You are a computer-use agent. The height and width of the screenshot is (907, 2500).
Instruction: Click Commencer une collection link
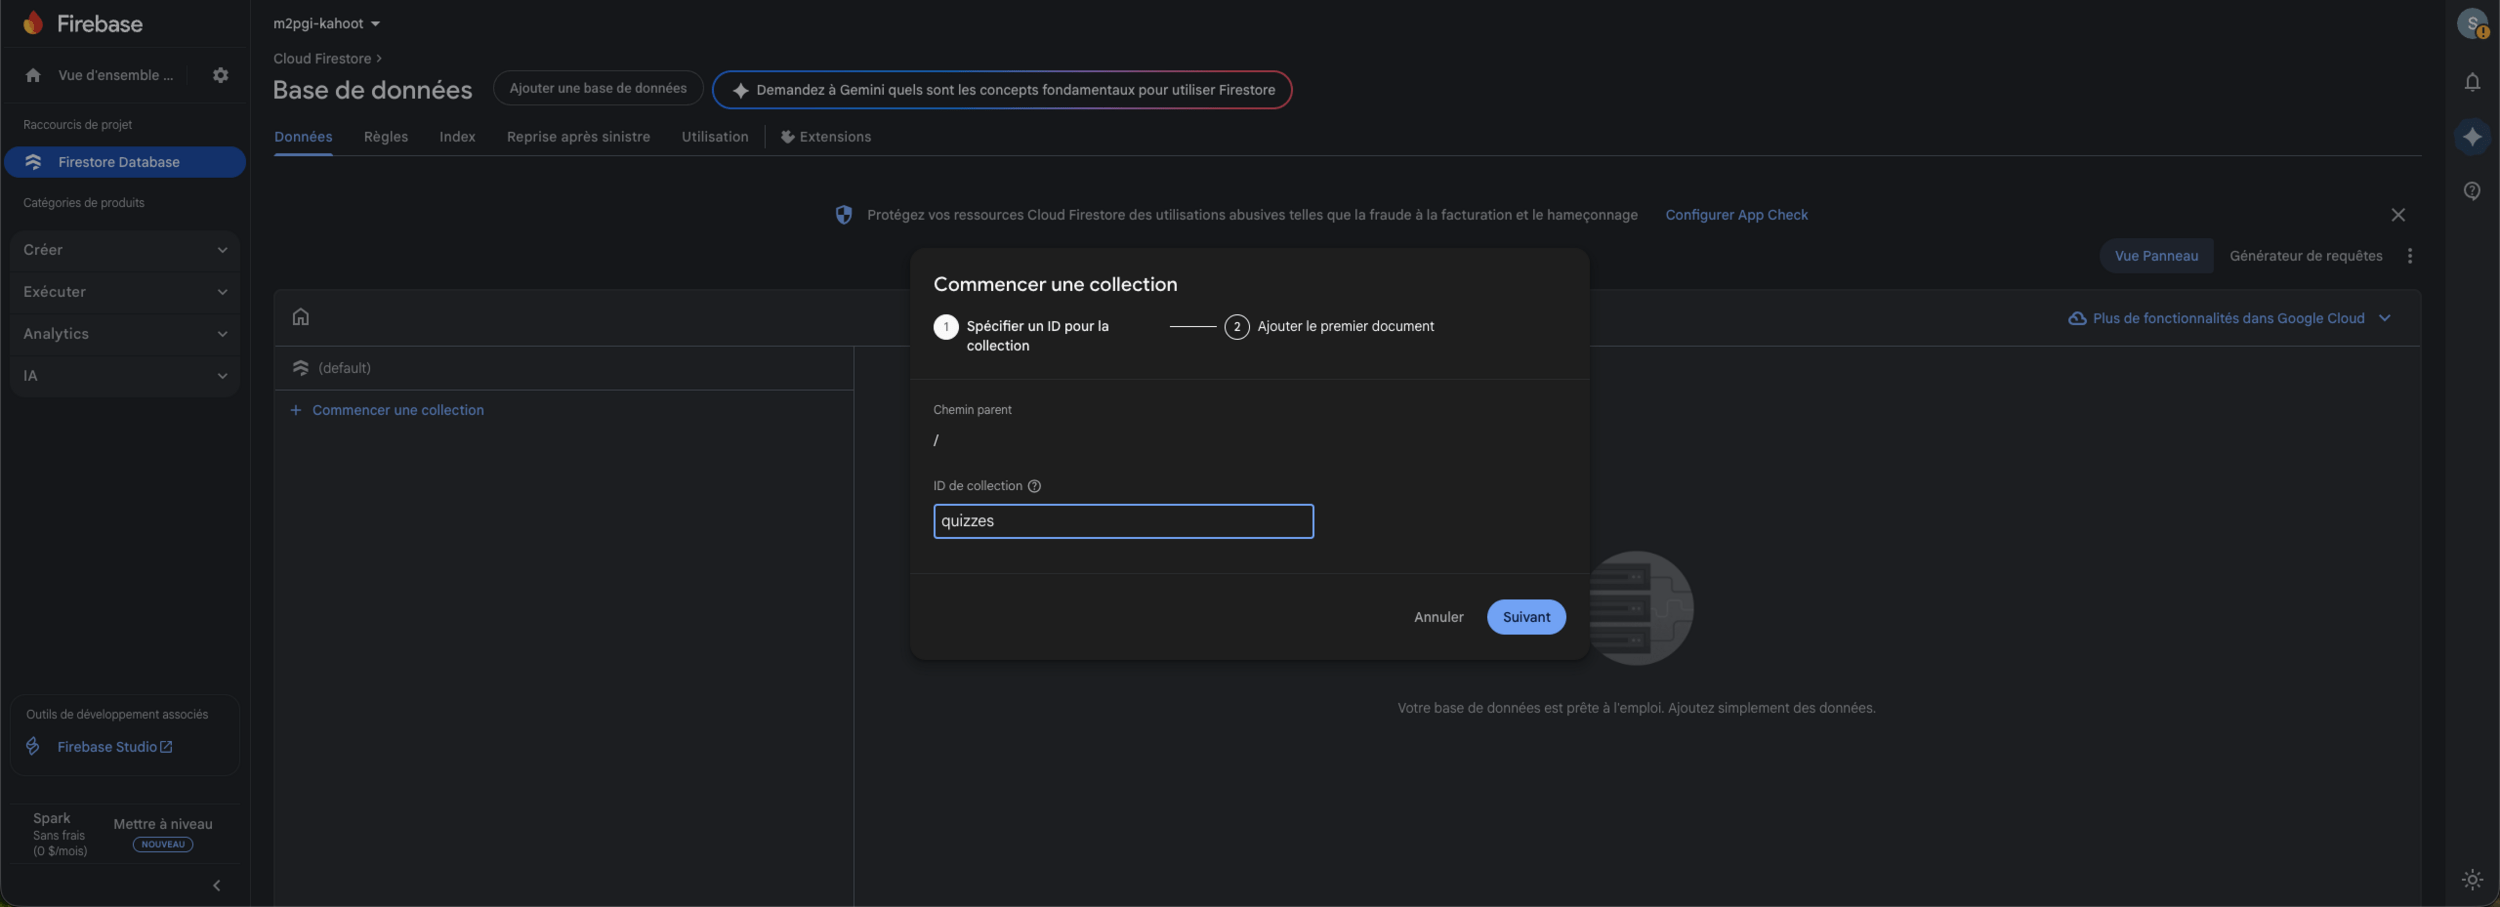(x=398, y=410)
